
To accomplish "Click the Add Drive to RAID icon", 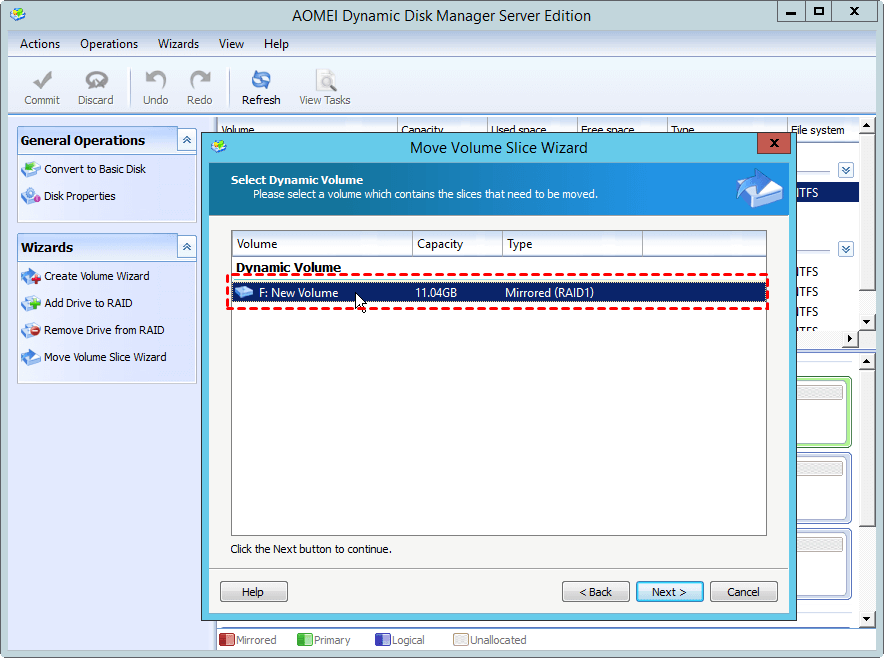I will pyautogui.click(x=30, y=303).
